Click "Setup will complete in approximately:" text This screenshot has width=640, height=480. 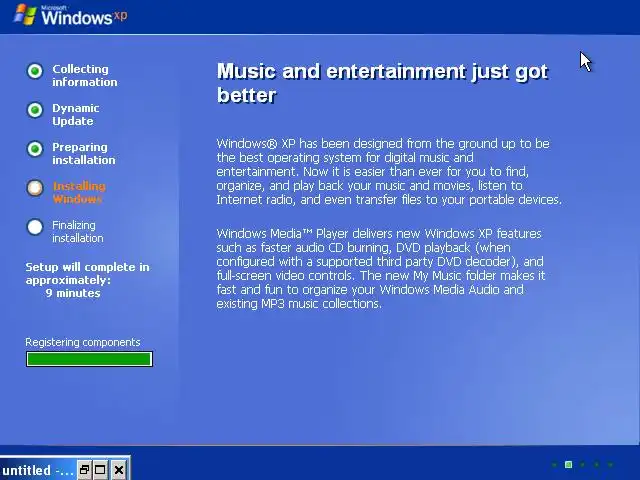point(87,273)
